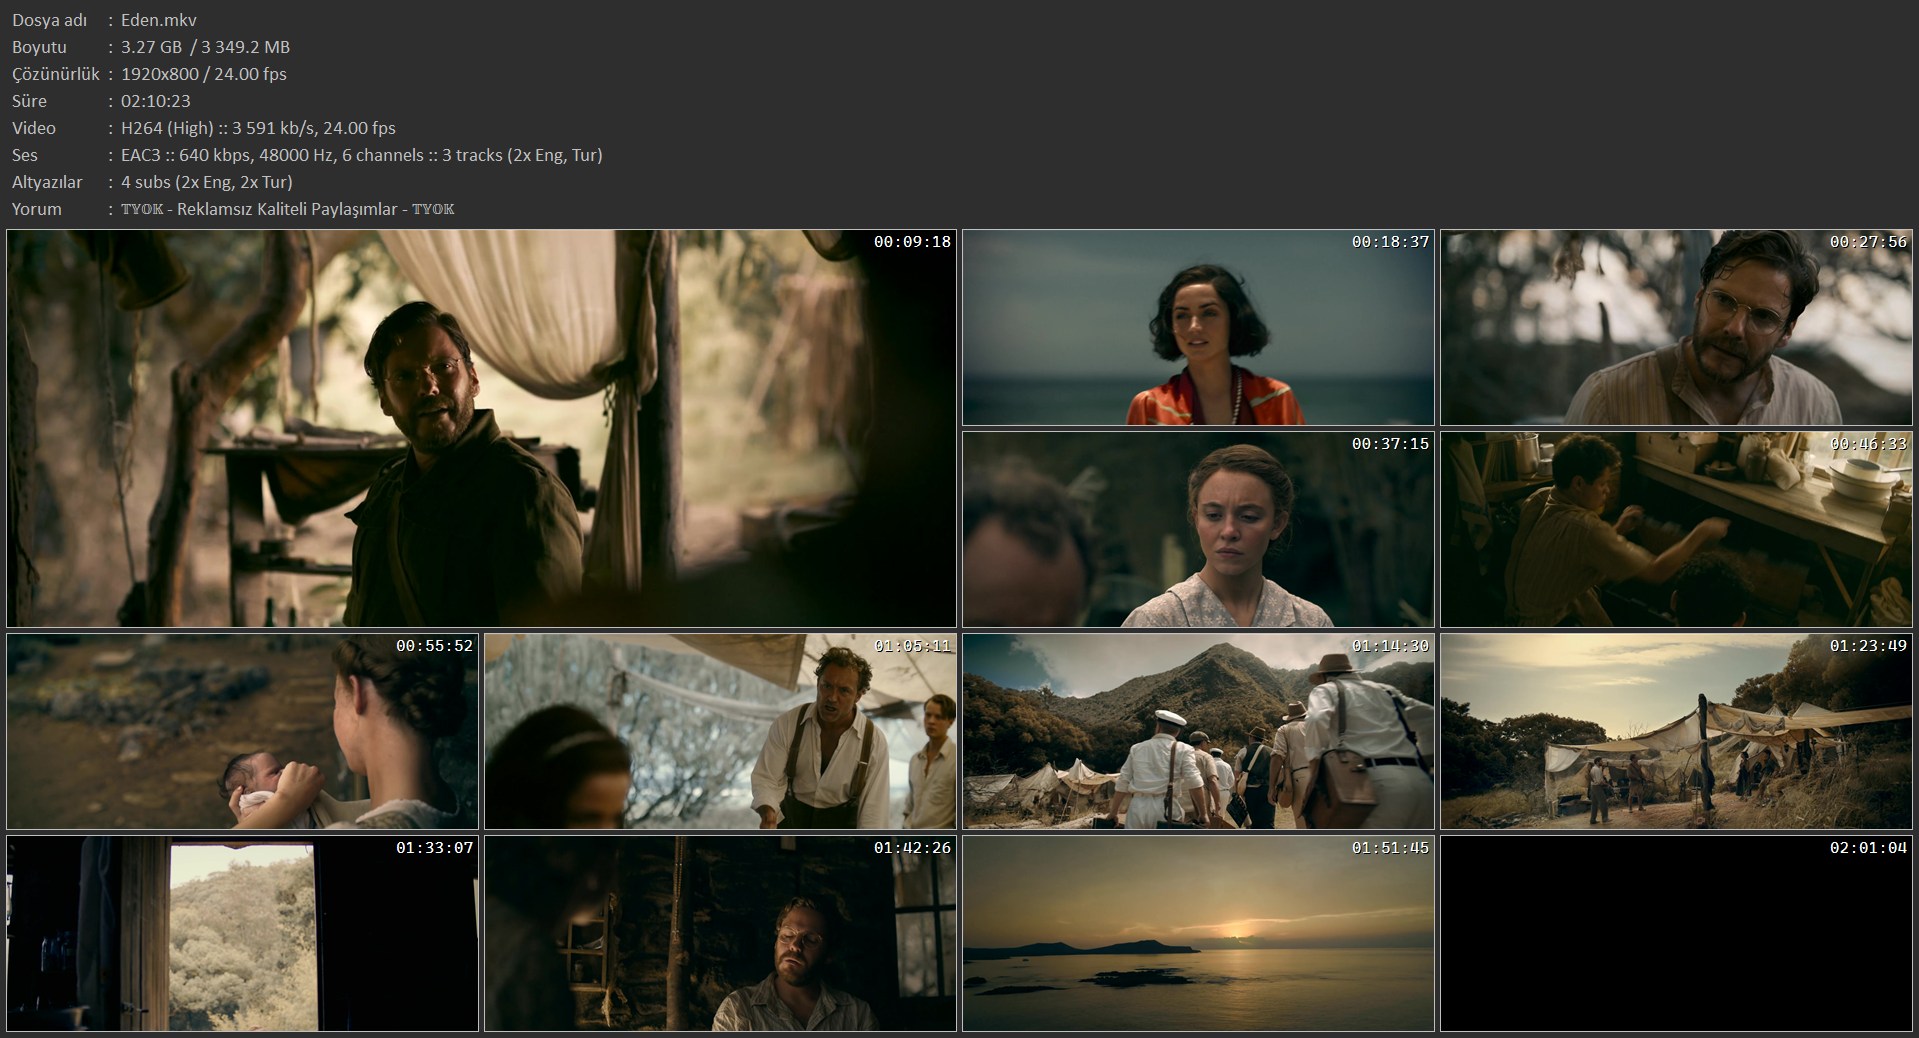
Task: Open the thumbnail stamped 01:05:11
Action: (720, 731)
